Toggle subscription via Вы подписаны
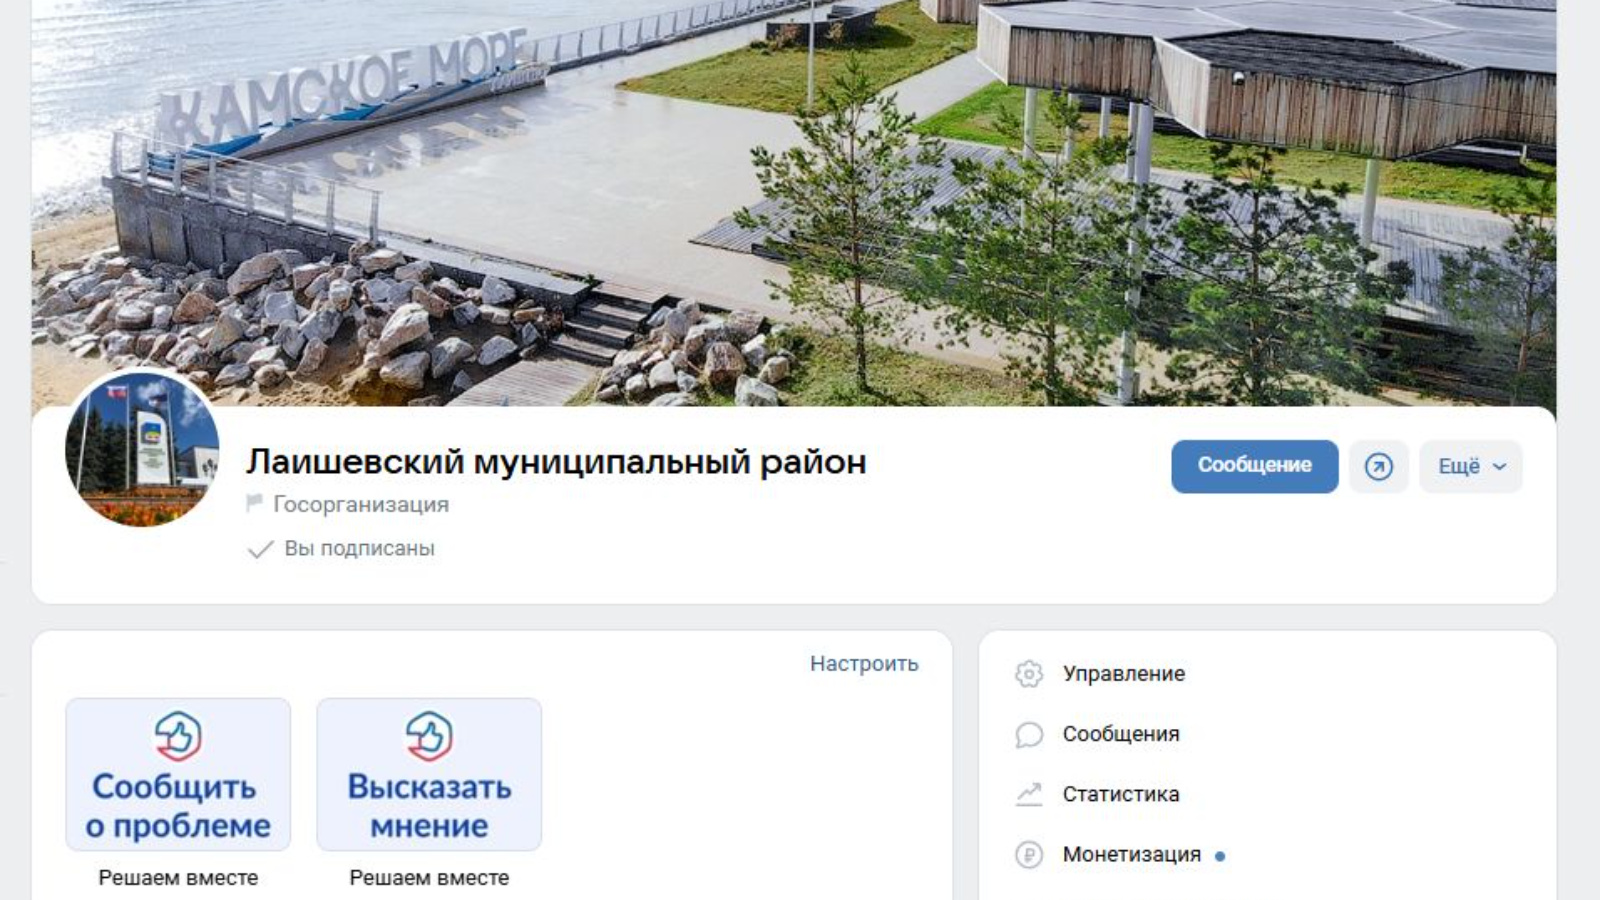Screen dimensions: 1600x900 coord(341,549)
